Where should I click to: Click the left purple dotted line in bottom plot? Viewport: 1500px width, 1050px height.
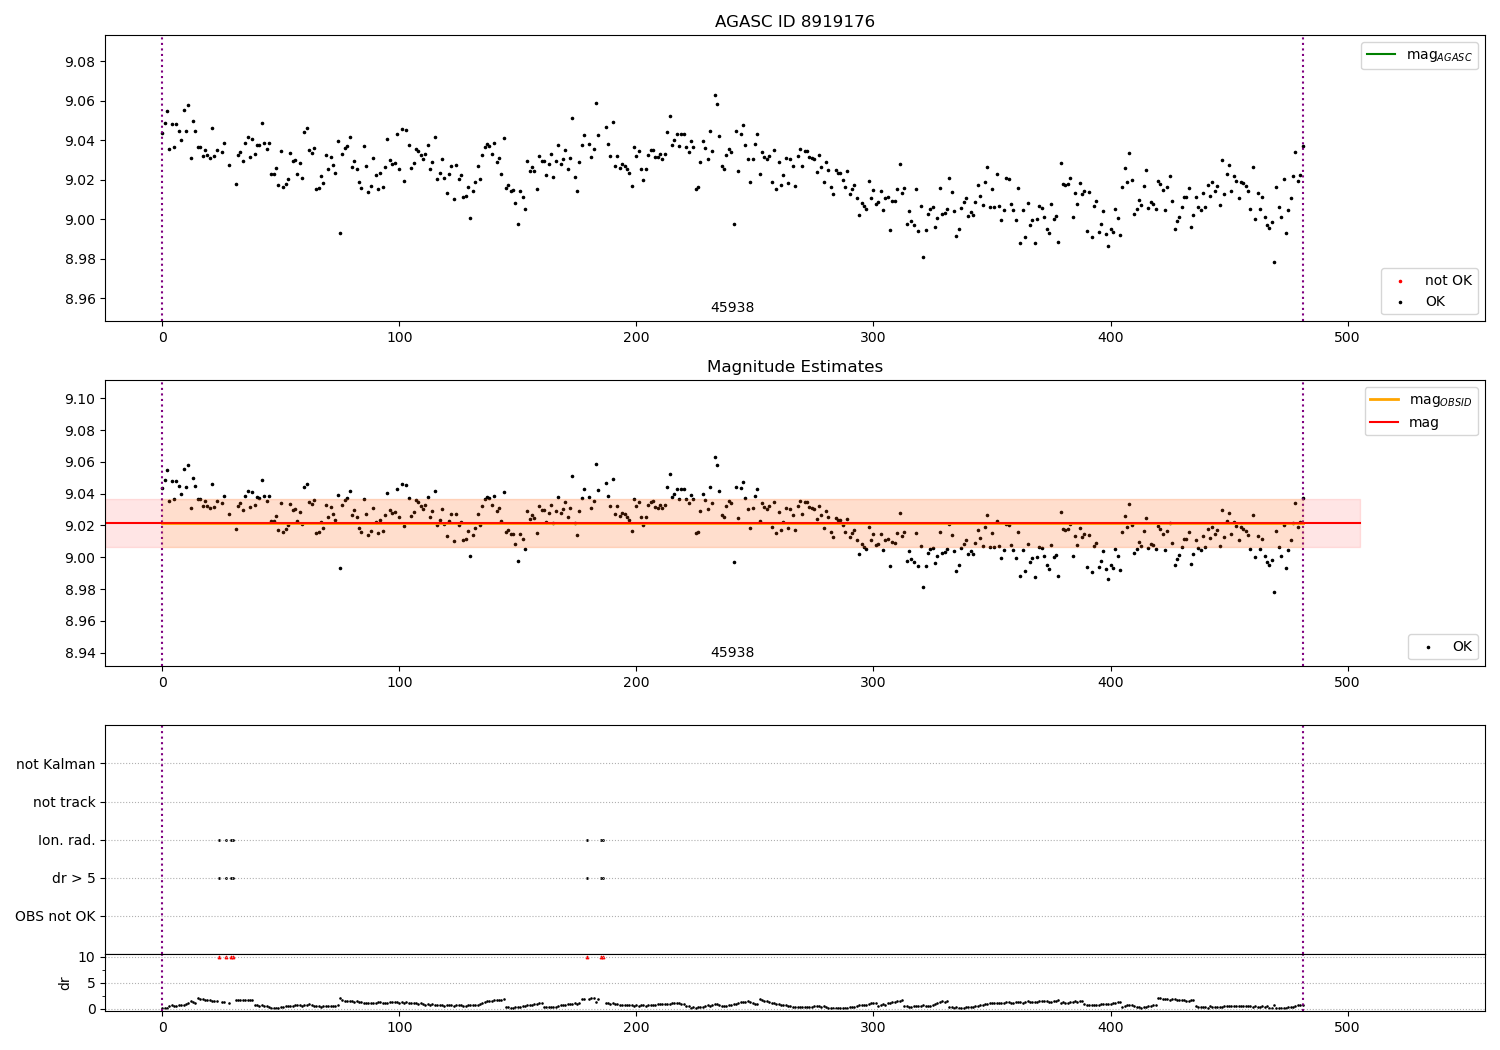point(162,868)
